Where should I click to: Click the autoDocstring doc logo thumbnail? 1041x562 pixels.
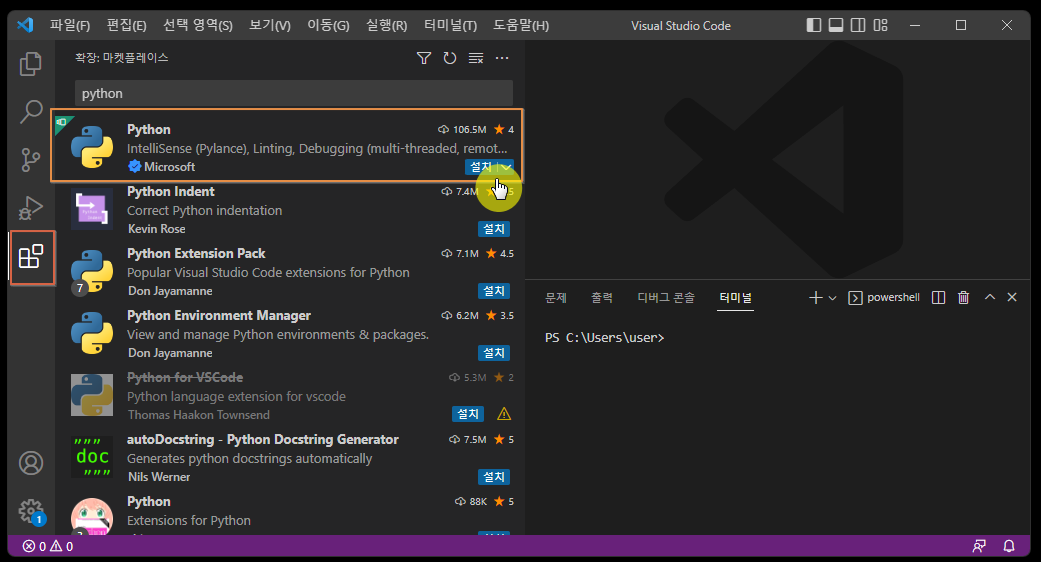pos(92,457)
